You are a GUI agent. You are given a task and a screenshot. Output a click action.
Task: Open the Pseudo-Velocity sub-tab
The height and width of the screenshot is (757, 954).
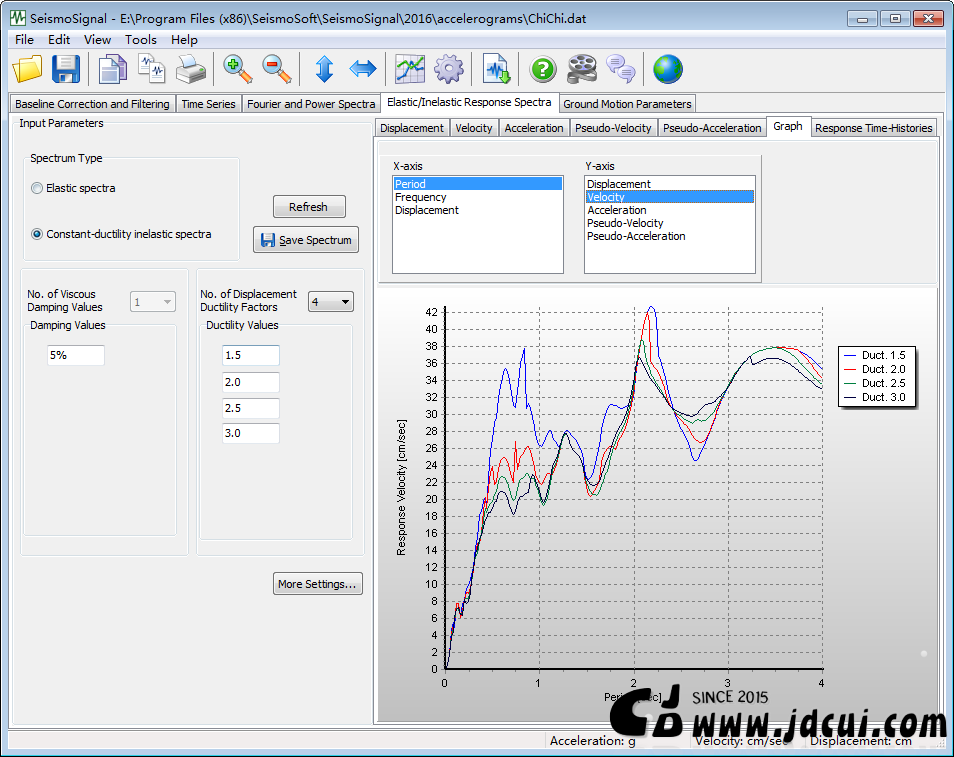[x=613, y=128]
